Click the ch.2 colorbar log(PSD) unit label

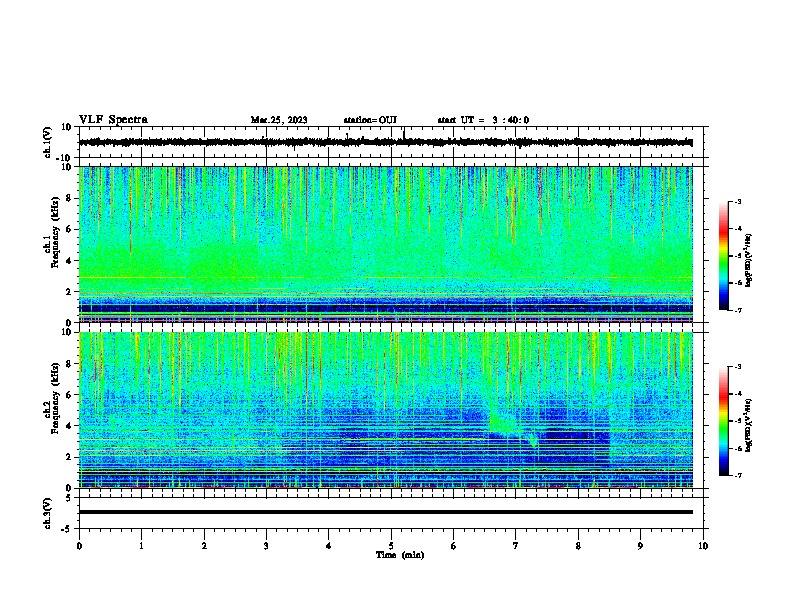click(749, 426)
